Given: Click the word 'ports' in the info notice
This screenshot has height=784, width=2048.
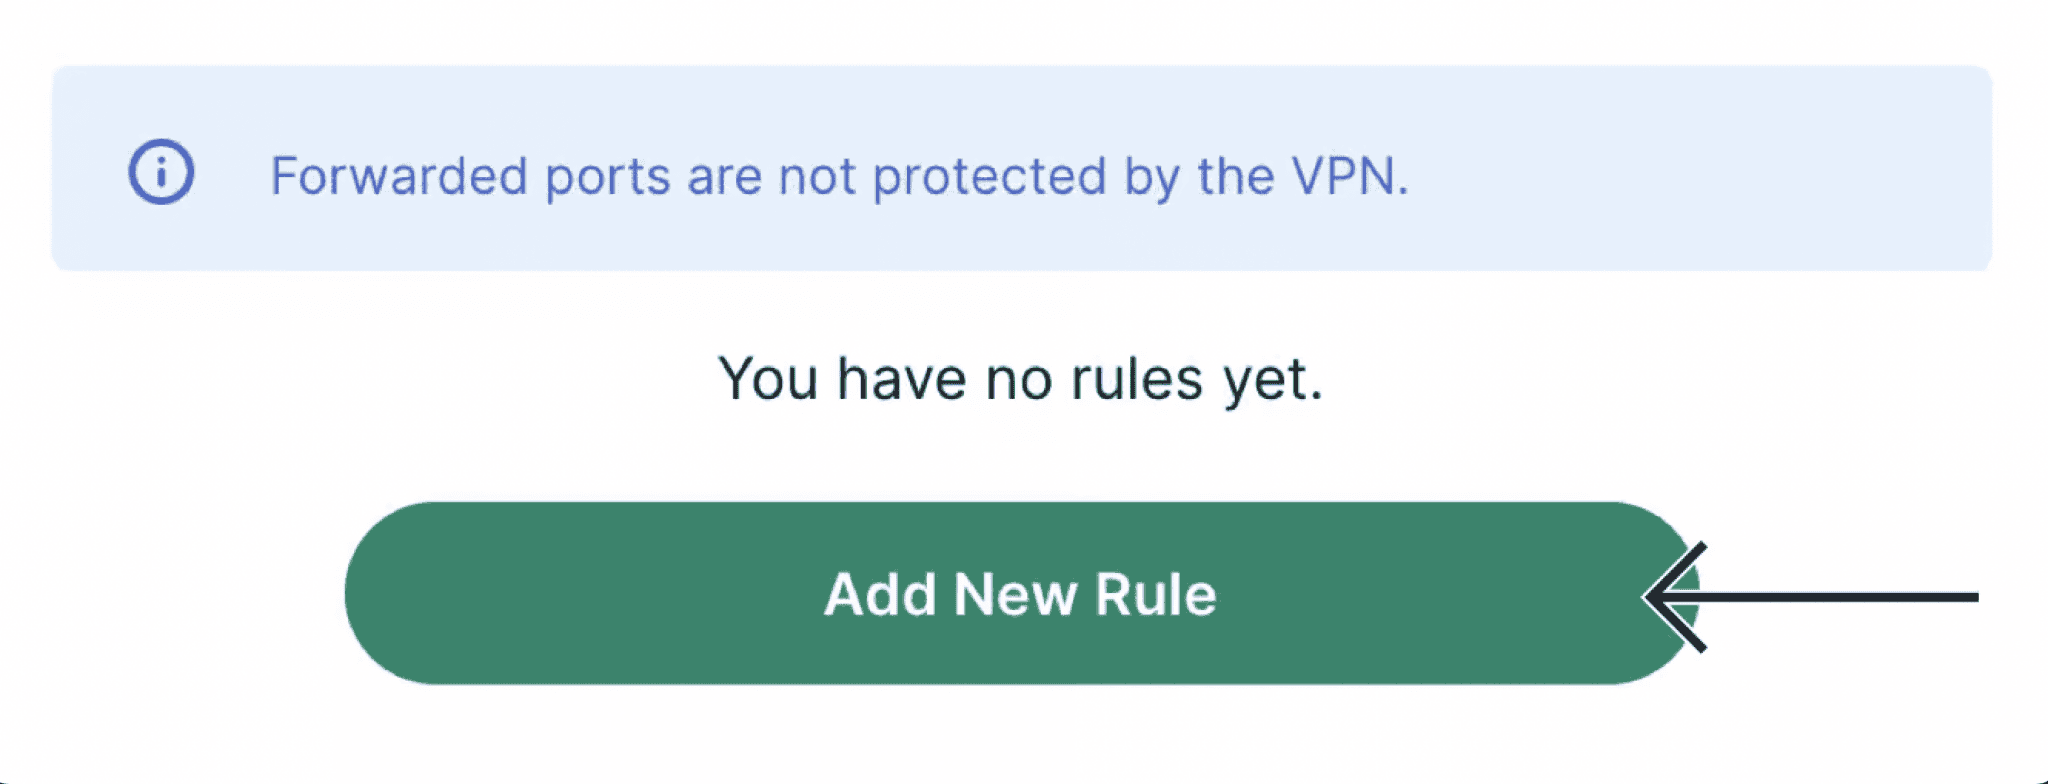Looking at the screenshot, I should (x=607, y=179).
